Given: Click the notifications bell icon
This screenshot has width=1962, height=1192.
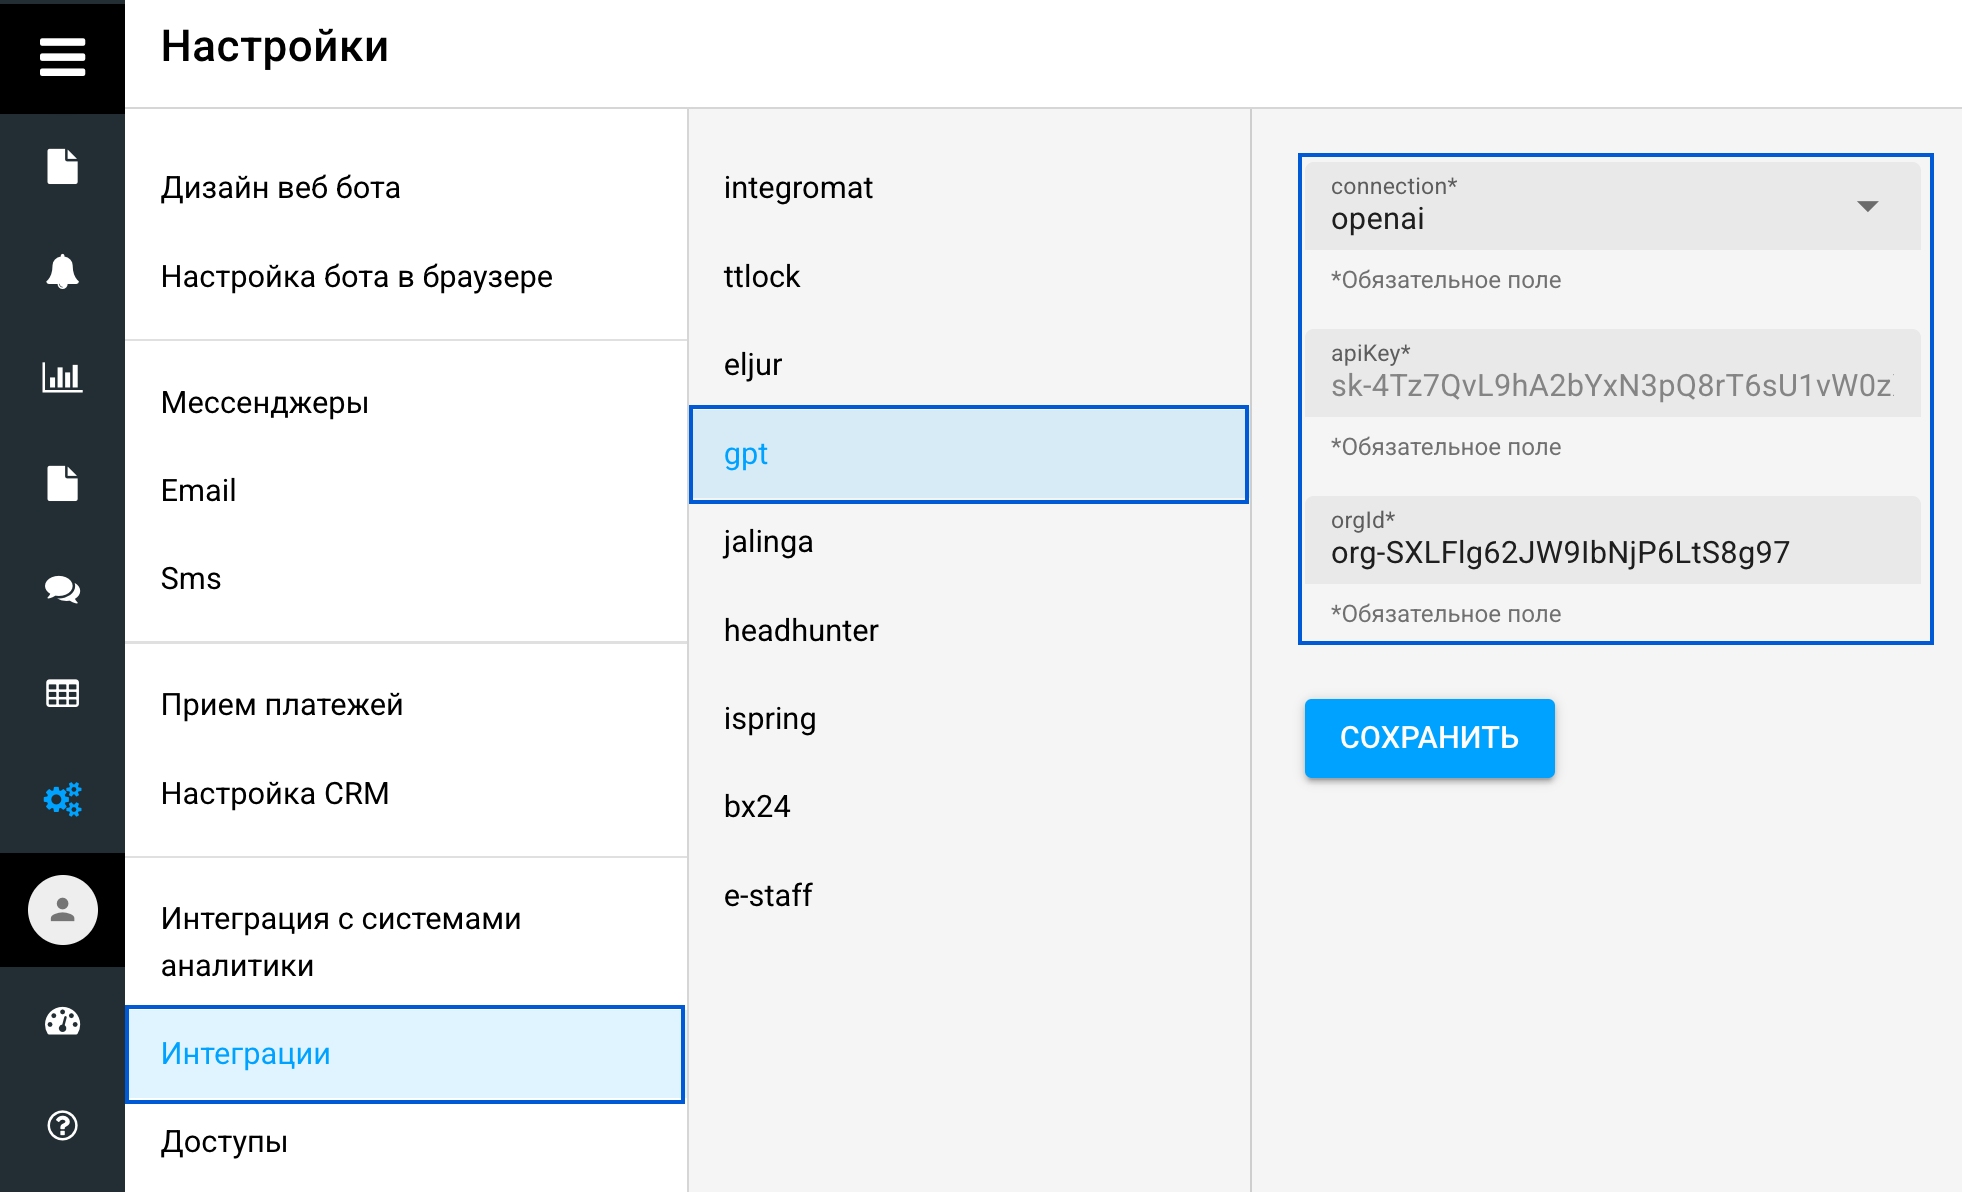Looking at the screenshot, I should click(x=62, y=272).
